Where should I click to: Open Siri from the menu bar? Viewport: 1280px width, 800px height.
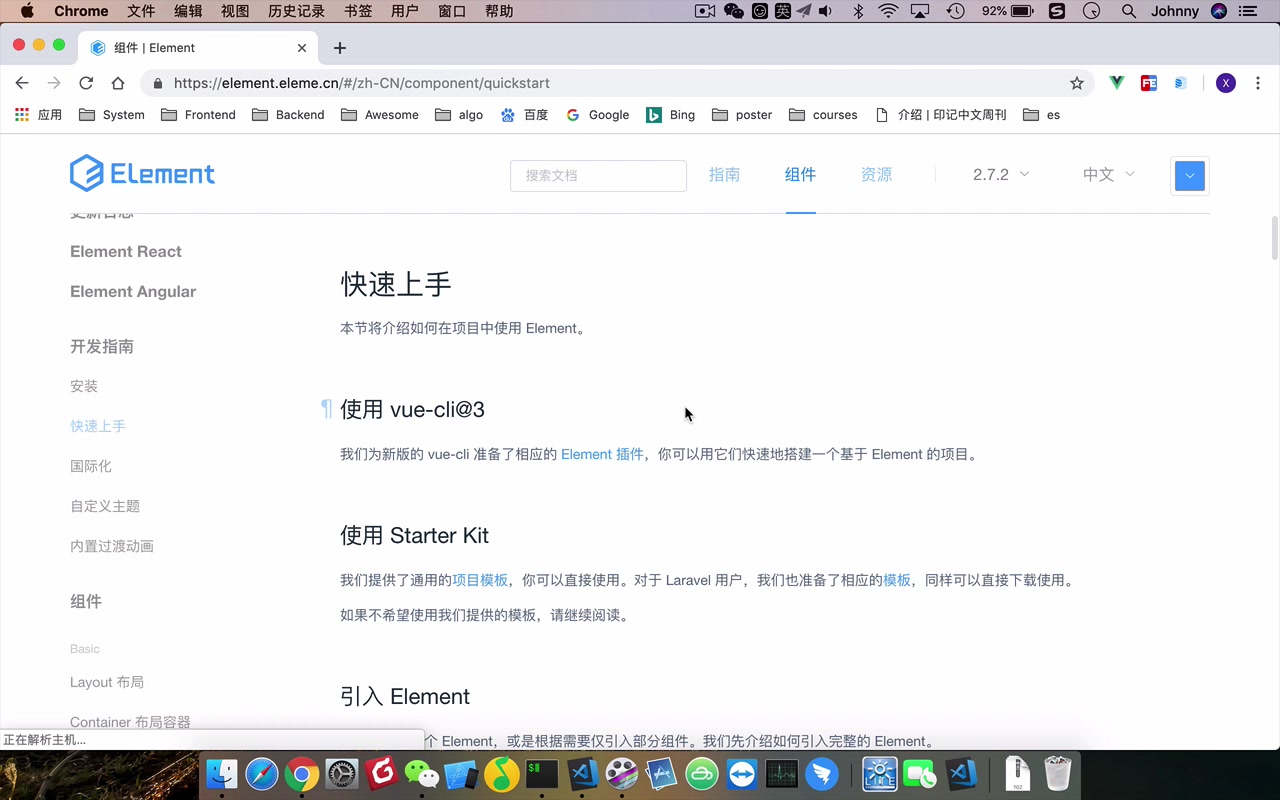pos(1218,11)
